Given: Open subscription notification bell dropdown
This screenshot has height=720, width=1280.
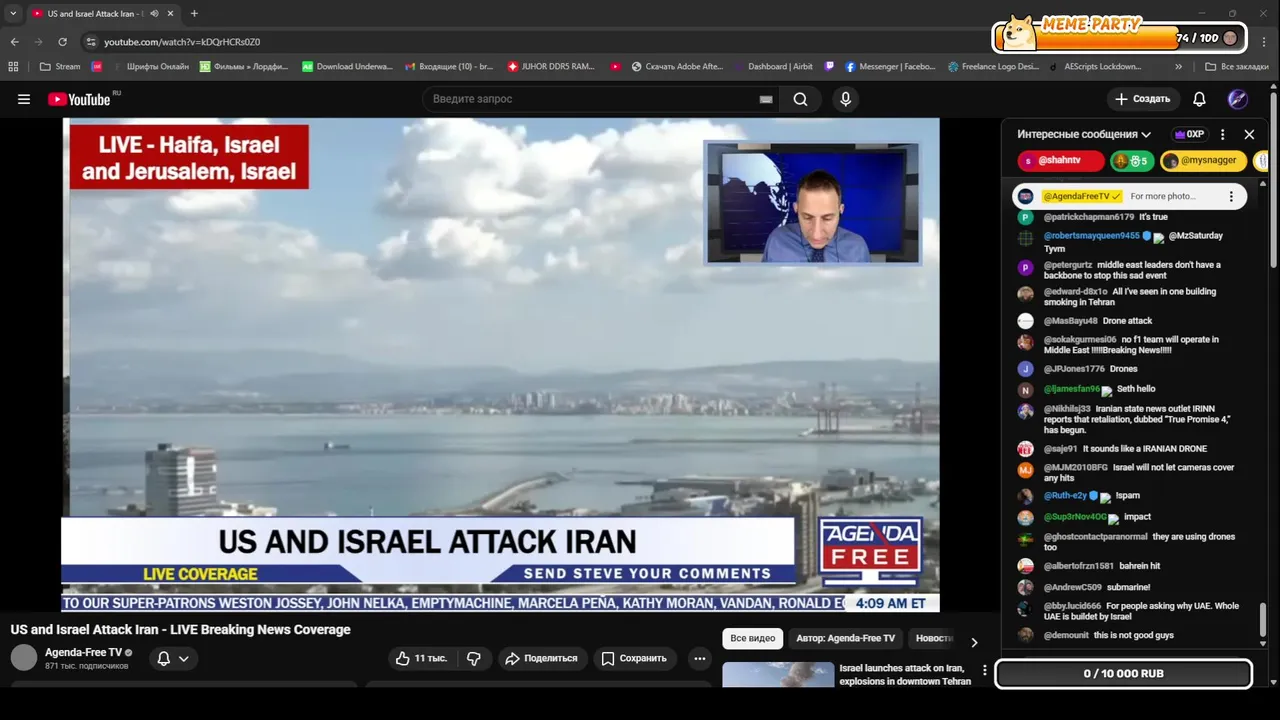Looking at the screenshot, I should (173, 658).
